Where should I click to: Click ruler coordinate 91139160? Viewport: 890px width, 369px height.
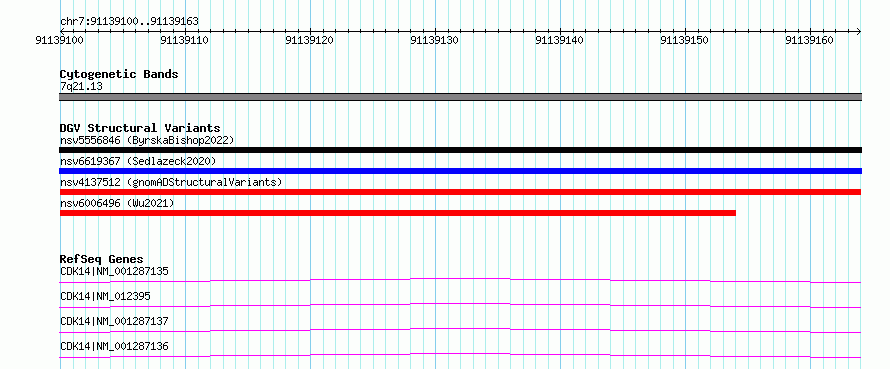(810, 40)
